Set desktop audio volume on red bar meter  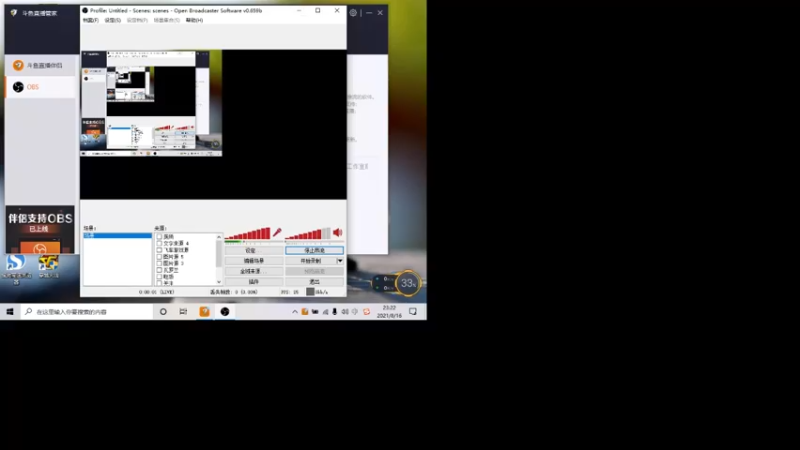(x=308, y=234)
